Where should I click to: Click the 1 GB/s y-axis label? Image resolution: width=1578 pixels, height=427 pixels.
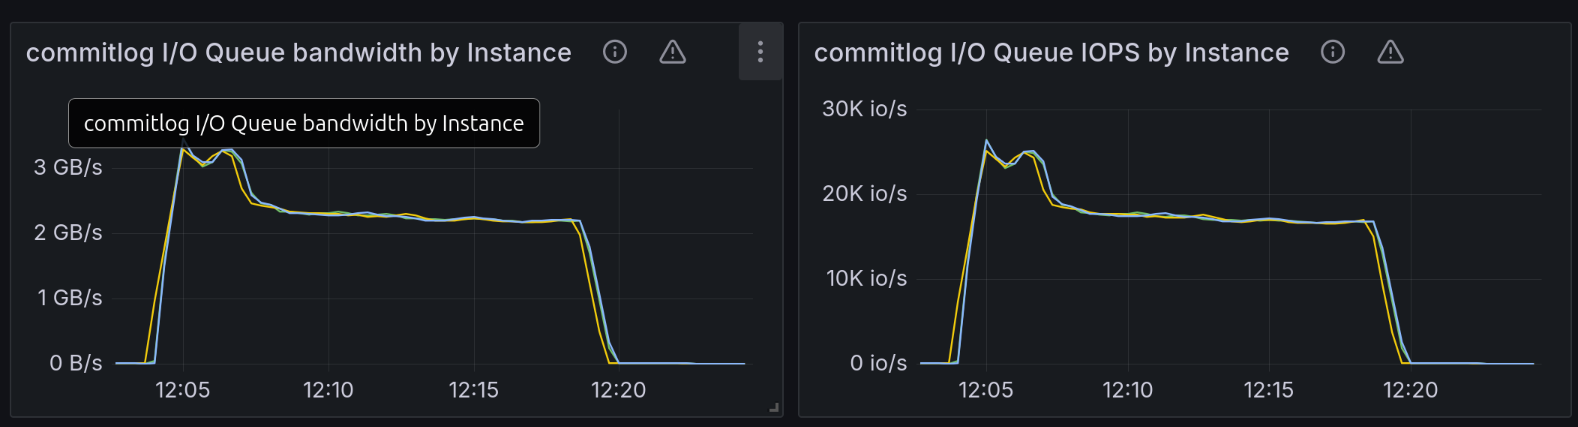point(70,297)
